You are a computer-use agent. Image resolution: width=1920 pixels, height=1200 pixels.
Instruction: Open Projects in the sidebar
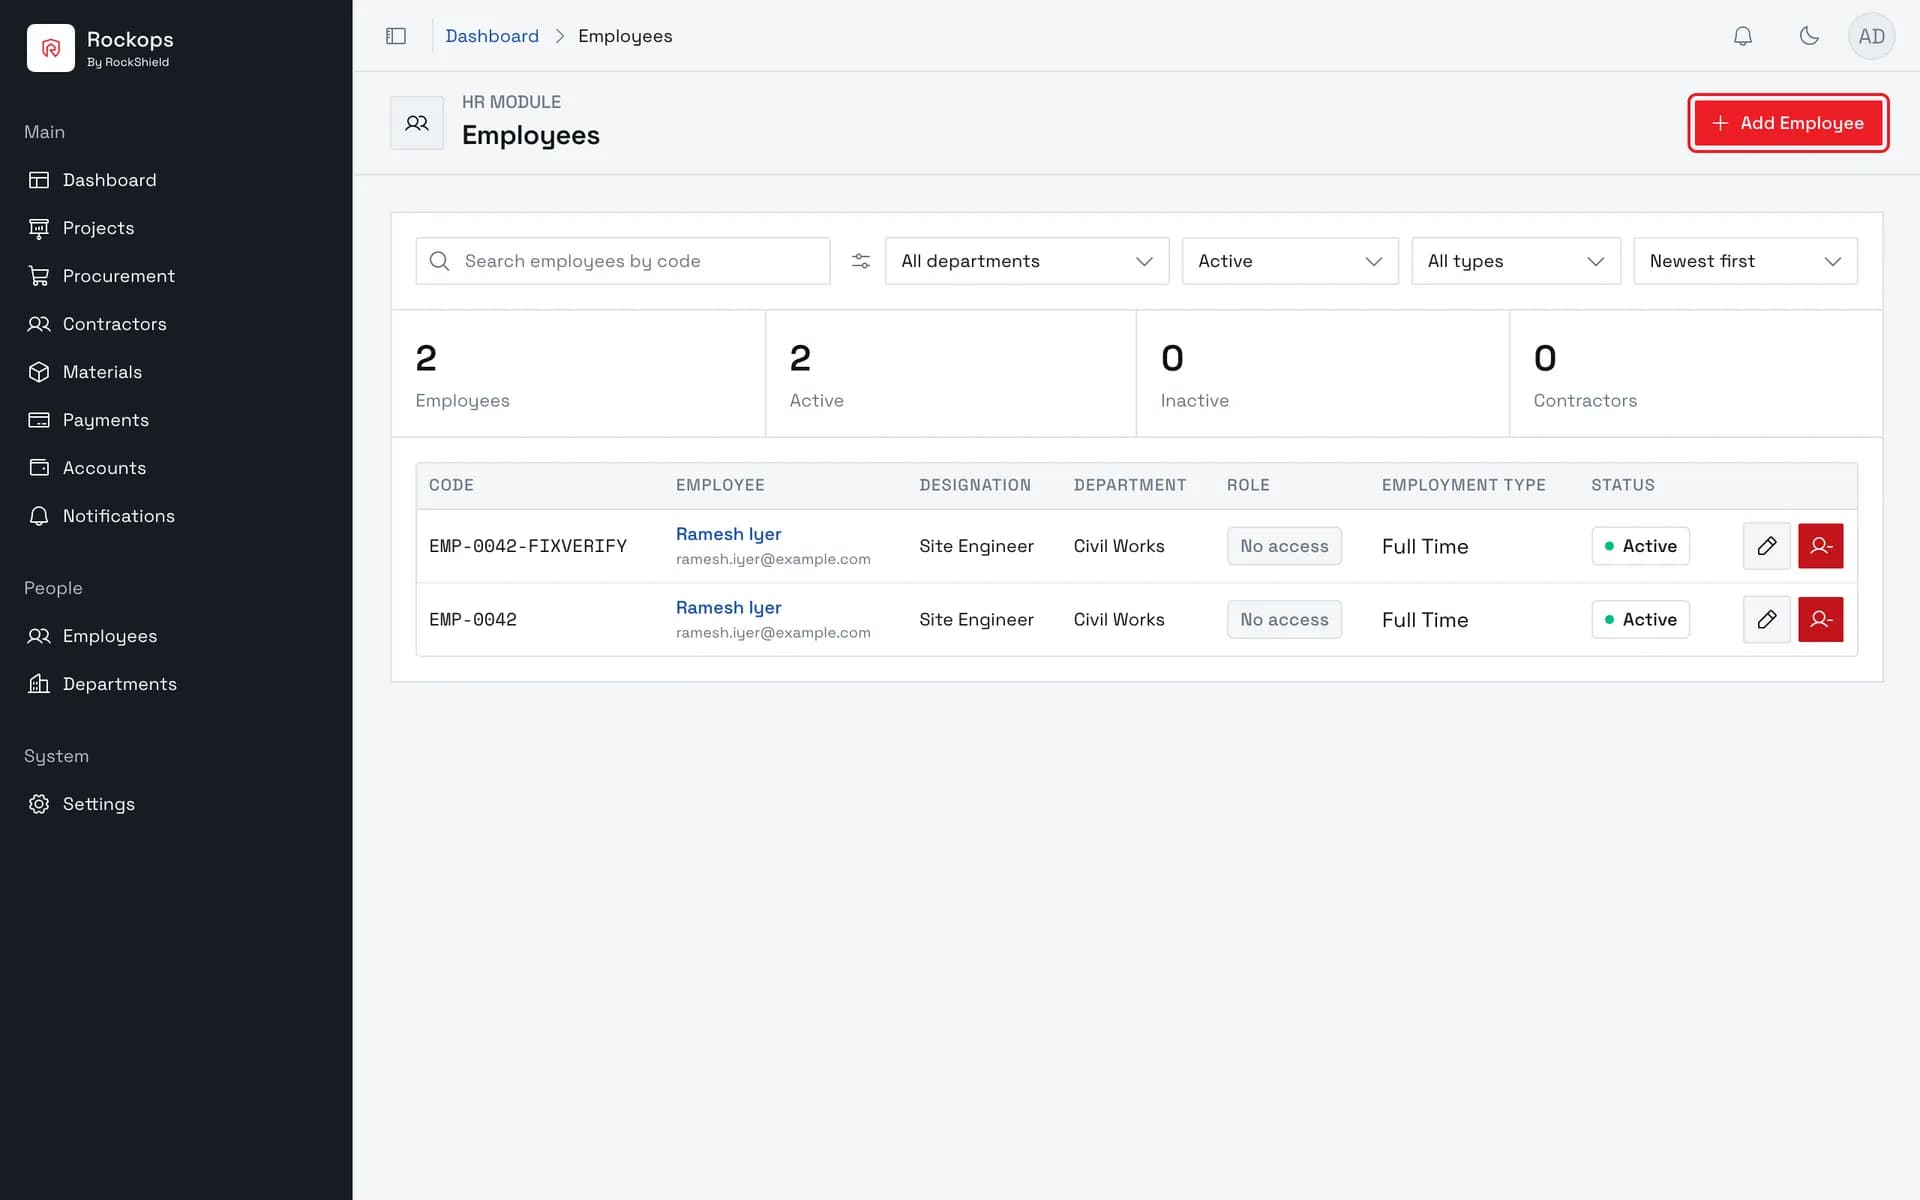(x=176, y=228)
